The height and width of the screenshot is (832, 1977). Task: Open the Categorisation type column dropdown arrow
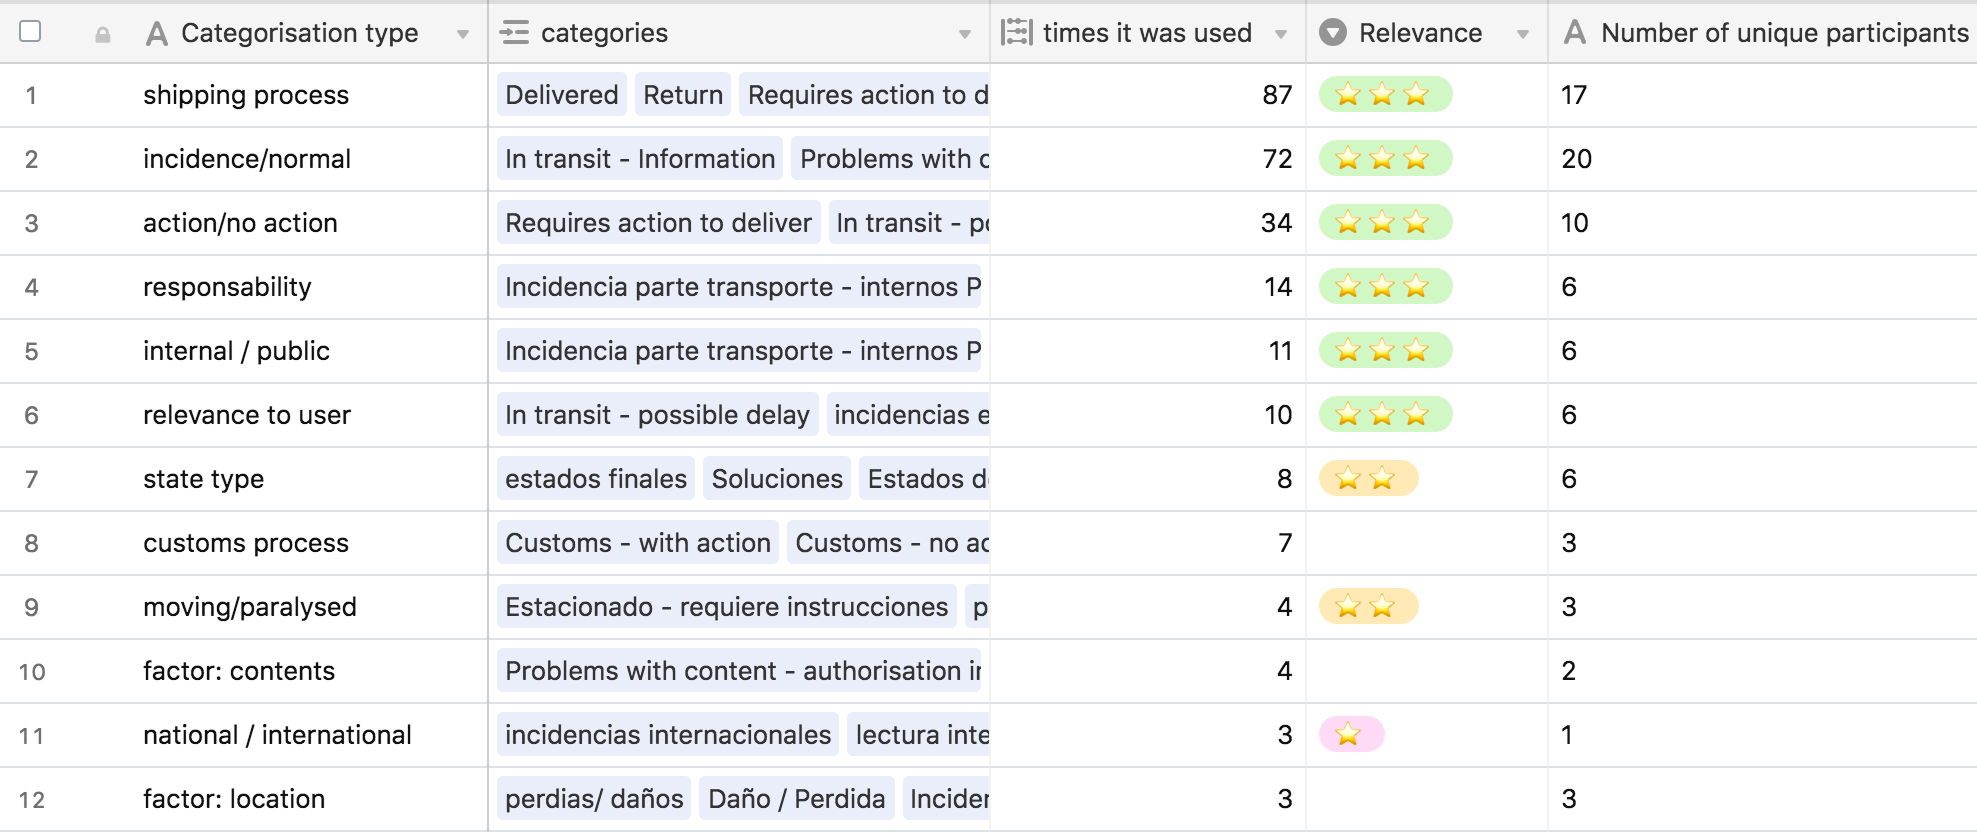(462, 34)
